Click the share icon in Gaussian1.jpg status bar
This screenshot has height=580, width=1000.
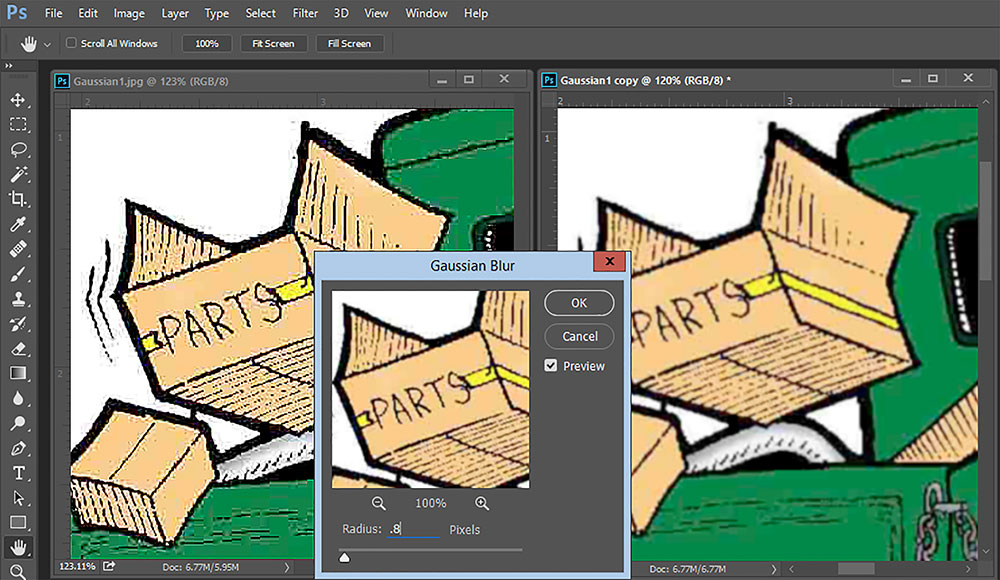109,566
